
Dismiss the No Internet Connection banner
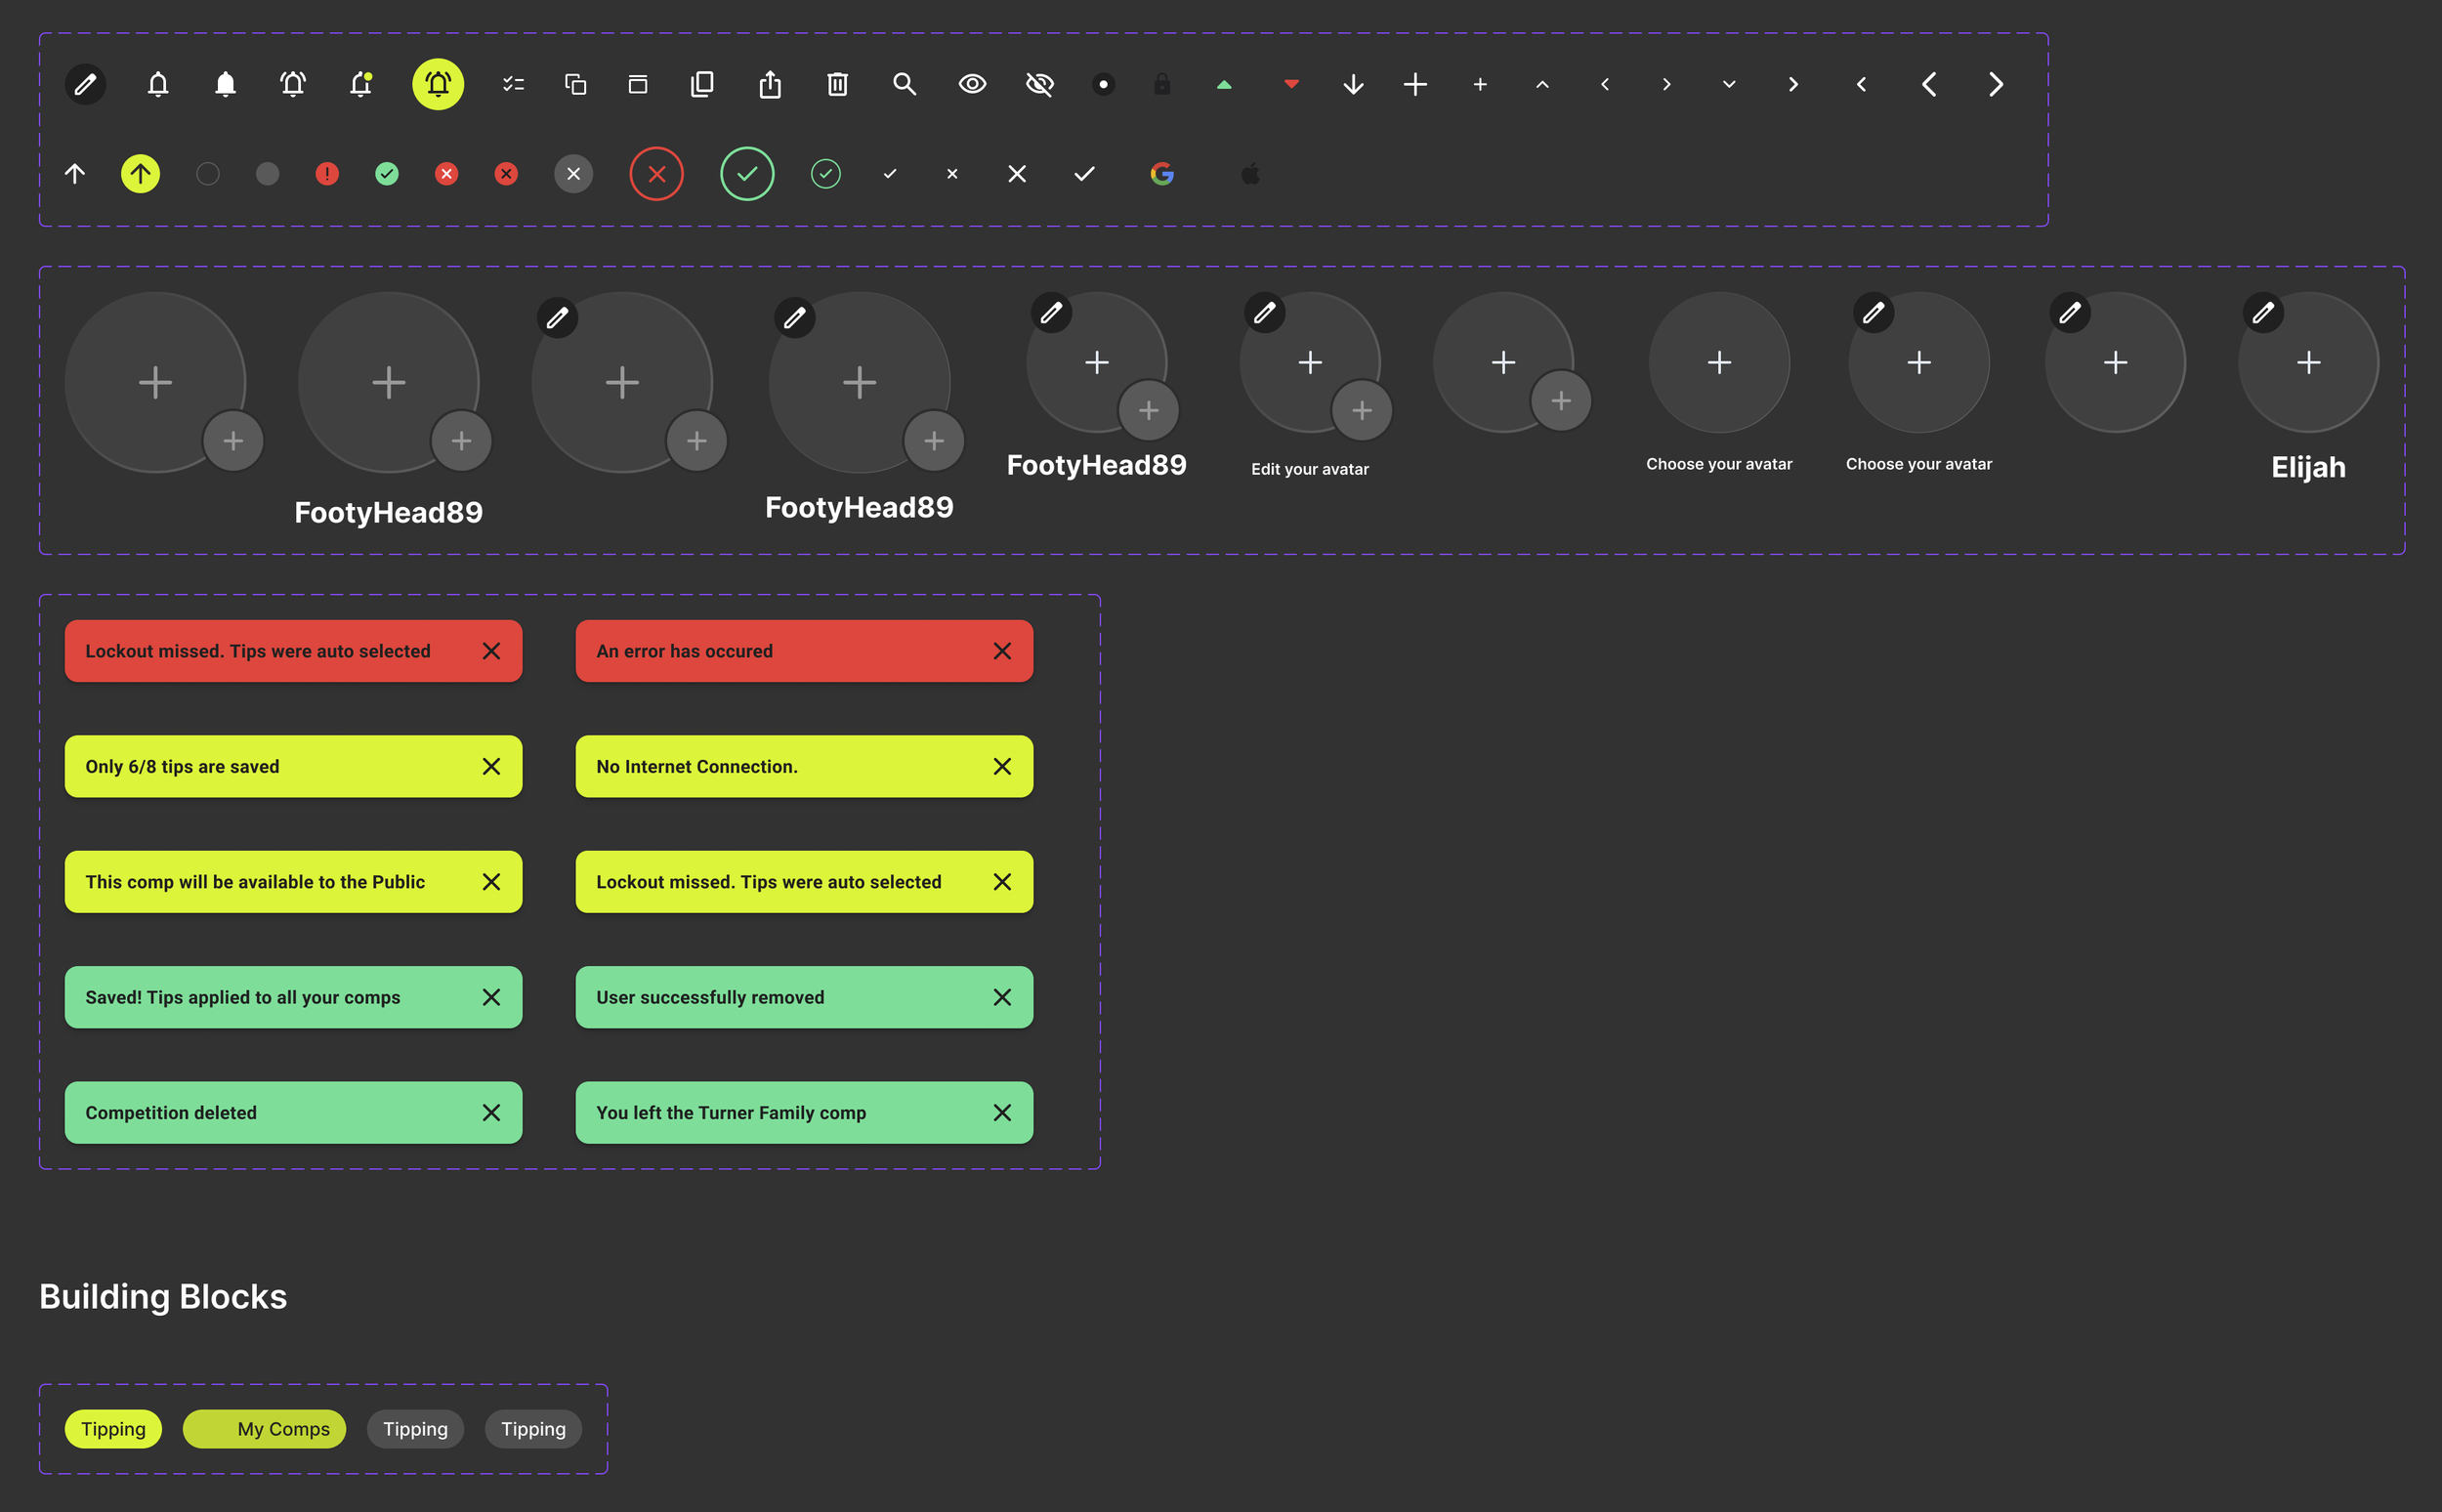pyautogui.click(x=1002, y=766)
